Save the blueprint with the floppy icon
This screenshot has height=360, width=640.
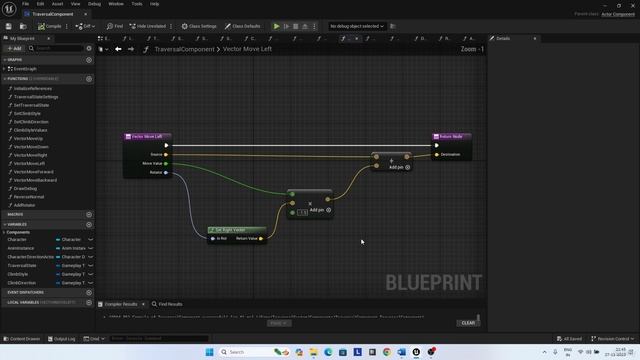click(9, 26)
